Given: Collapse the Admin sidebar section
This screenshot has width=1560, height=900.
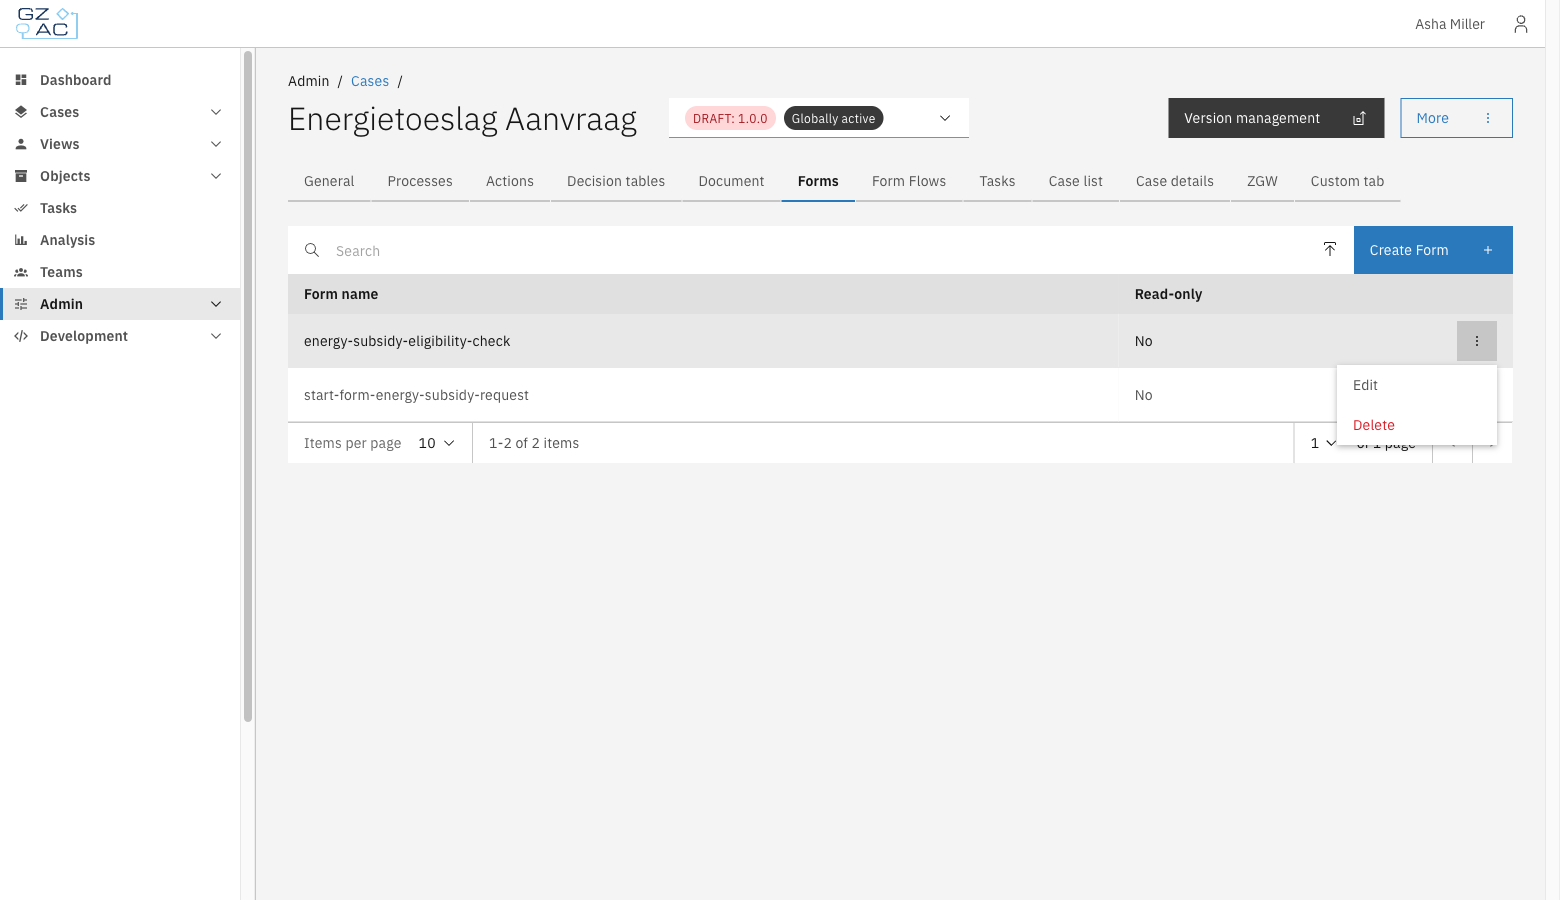Looking at the screenshot, I should pyautogui.click(x=216, y=304).
